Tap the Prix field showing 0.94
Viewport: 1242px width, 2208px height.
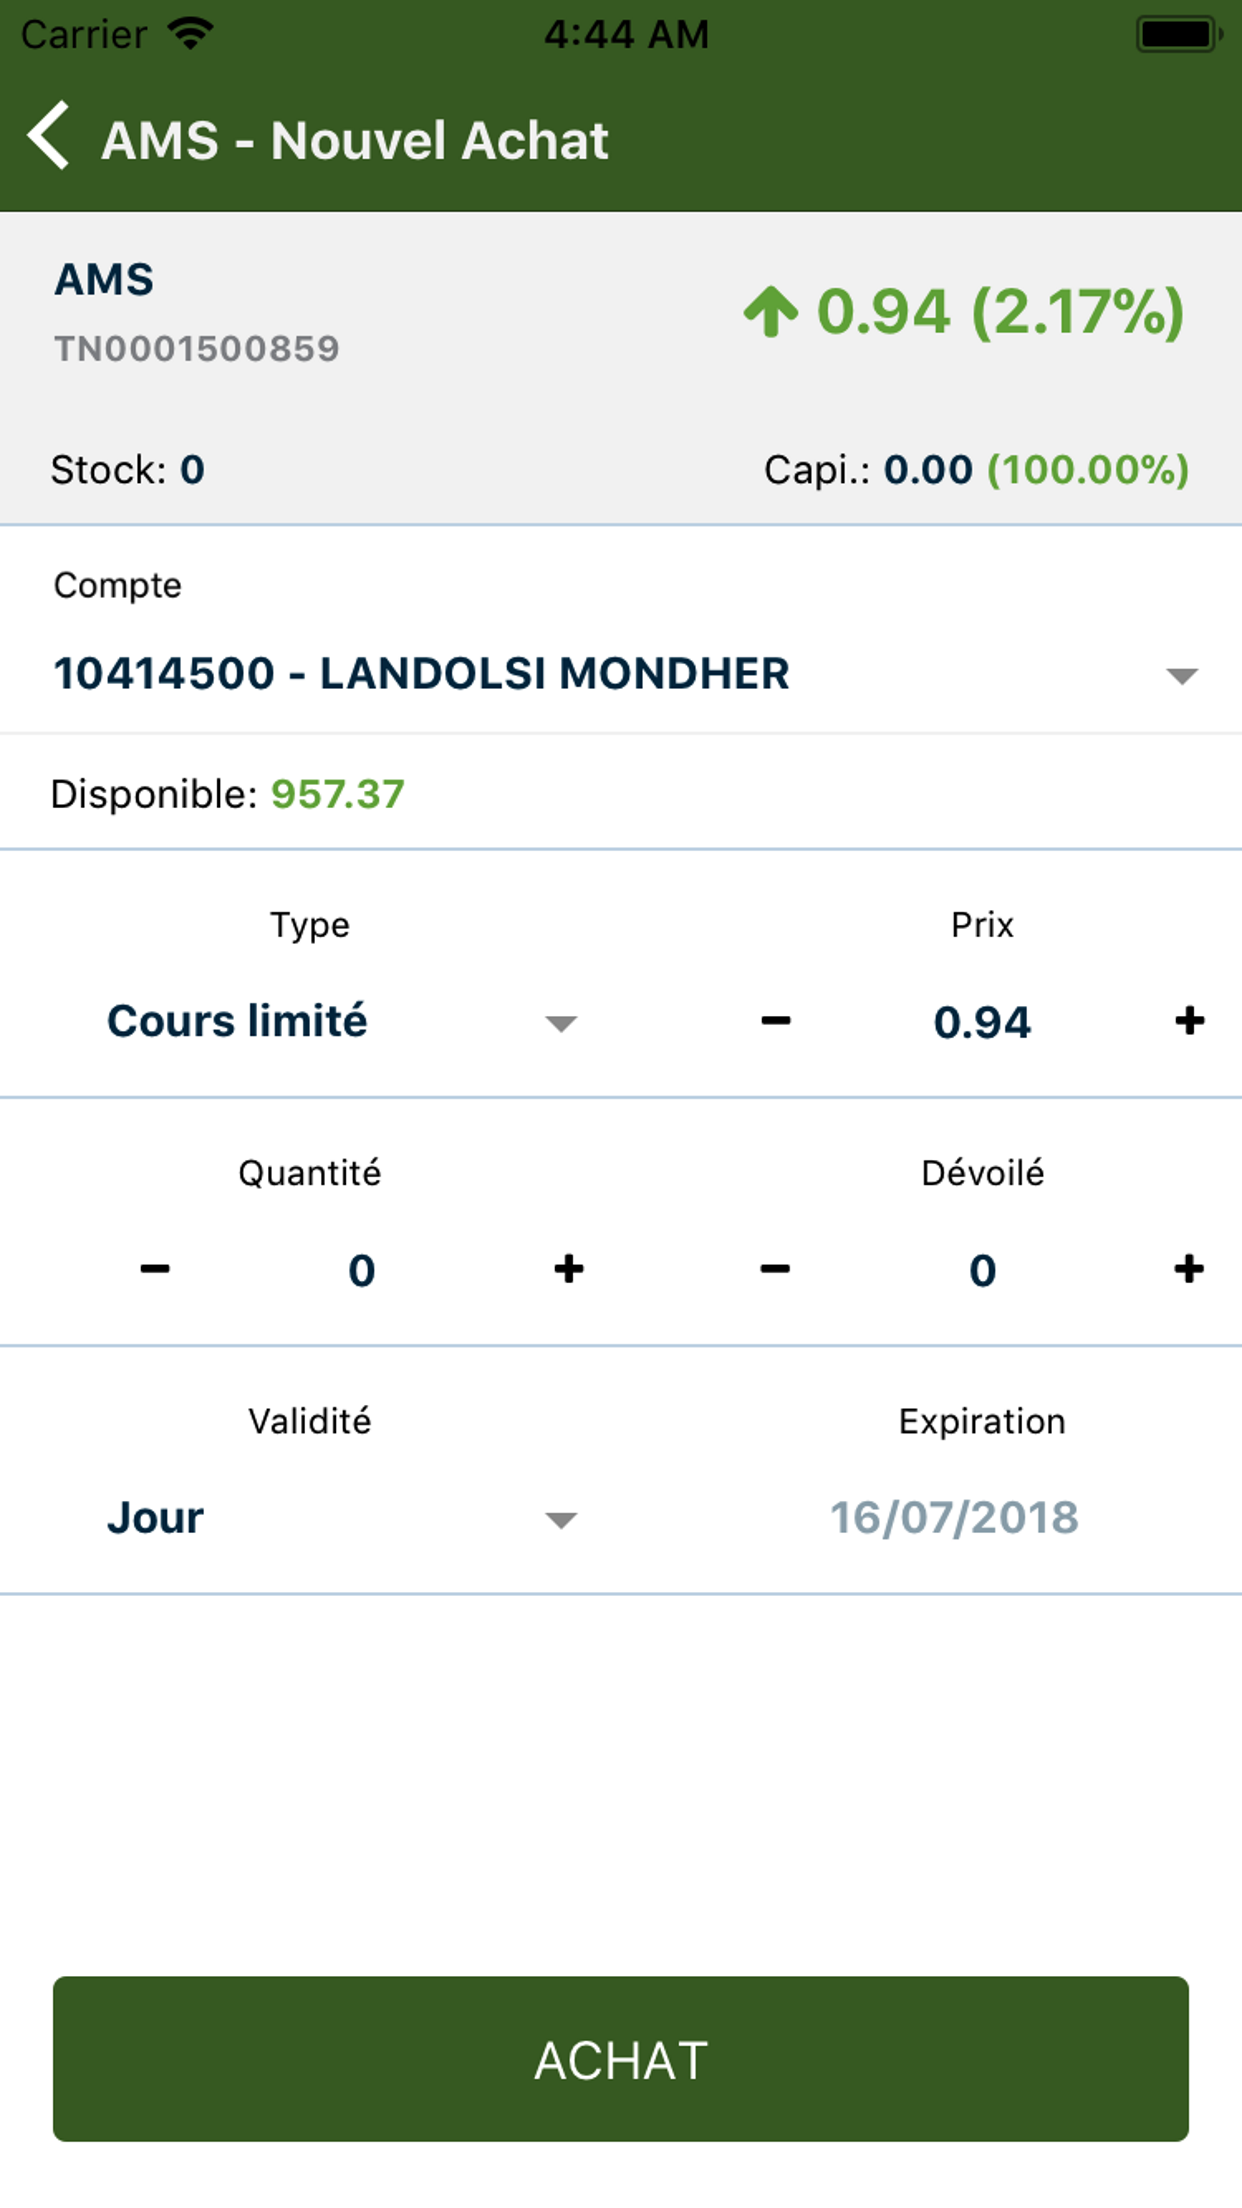[x=982, y=1022]
